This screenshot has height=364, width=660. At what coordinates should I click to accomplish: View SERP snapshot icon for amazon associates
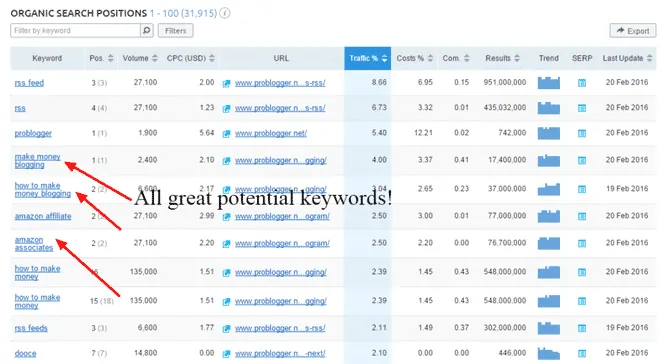[582, 243]
